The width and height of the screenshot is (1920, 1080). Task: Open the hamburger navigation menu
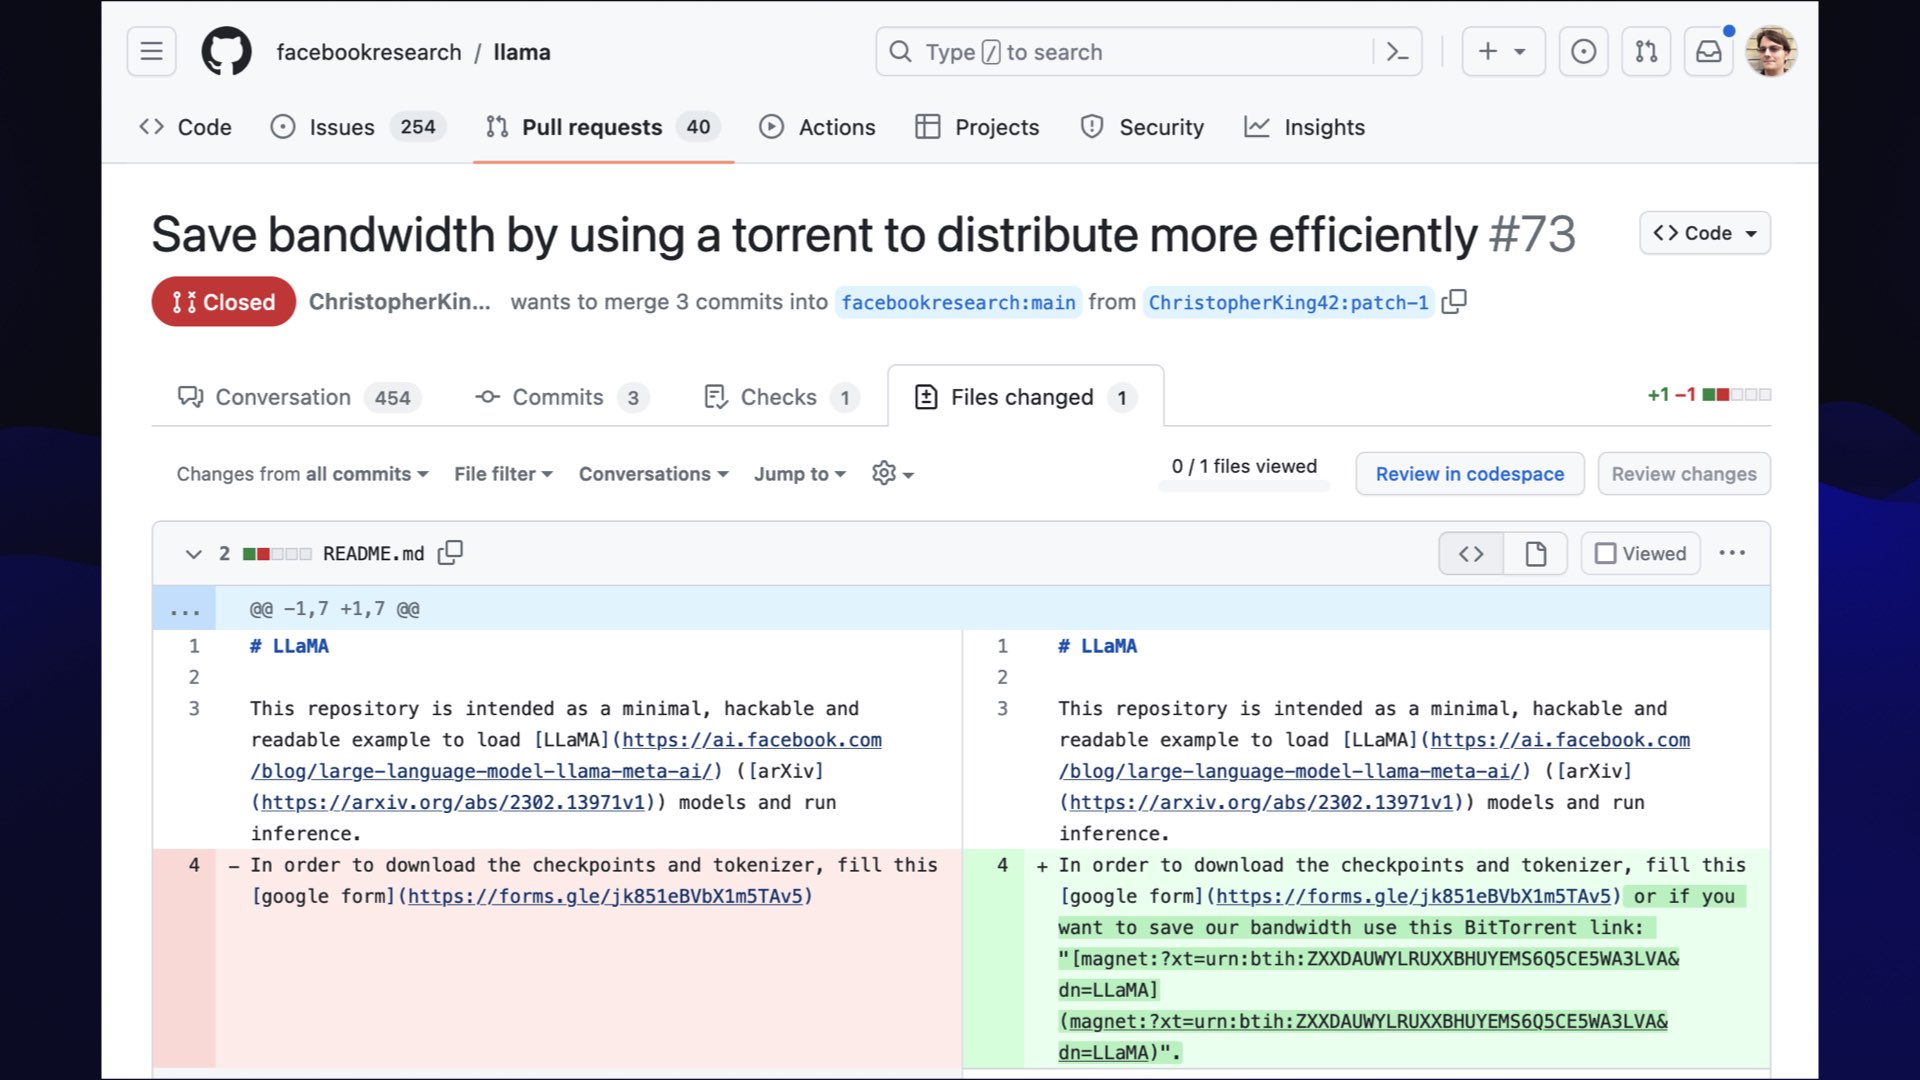[x=151, y=51]
